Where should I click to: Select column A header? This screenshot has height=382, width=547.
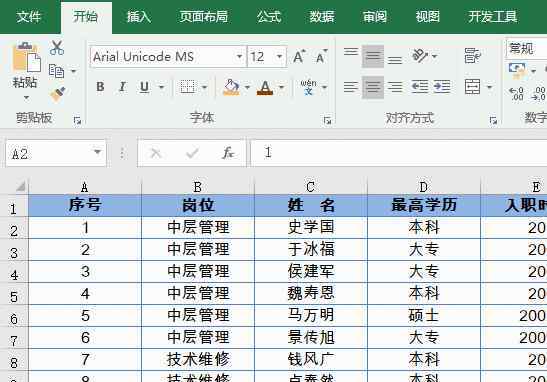click(x=85, y=187)
